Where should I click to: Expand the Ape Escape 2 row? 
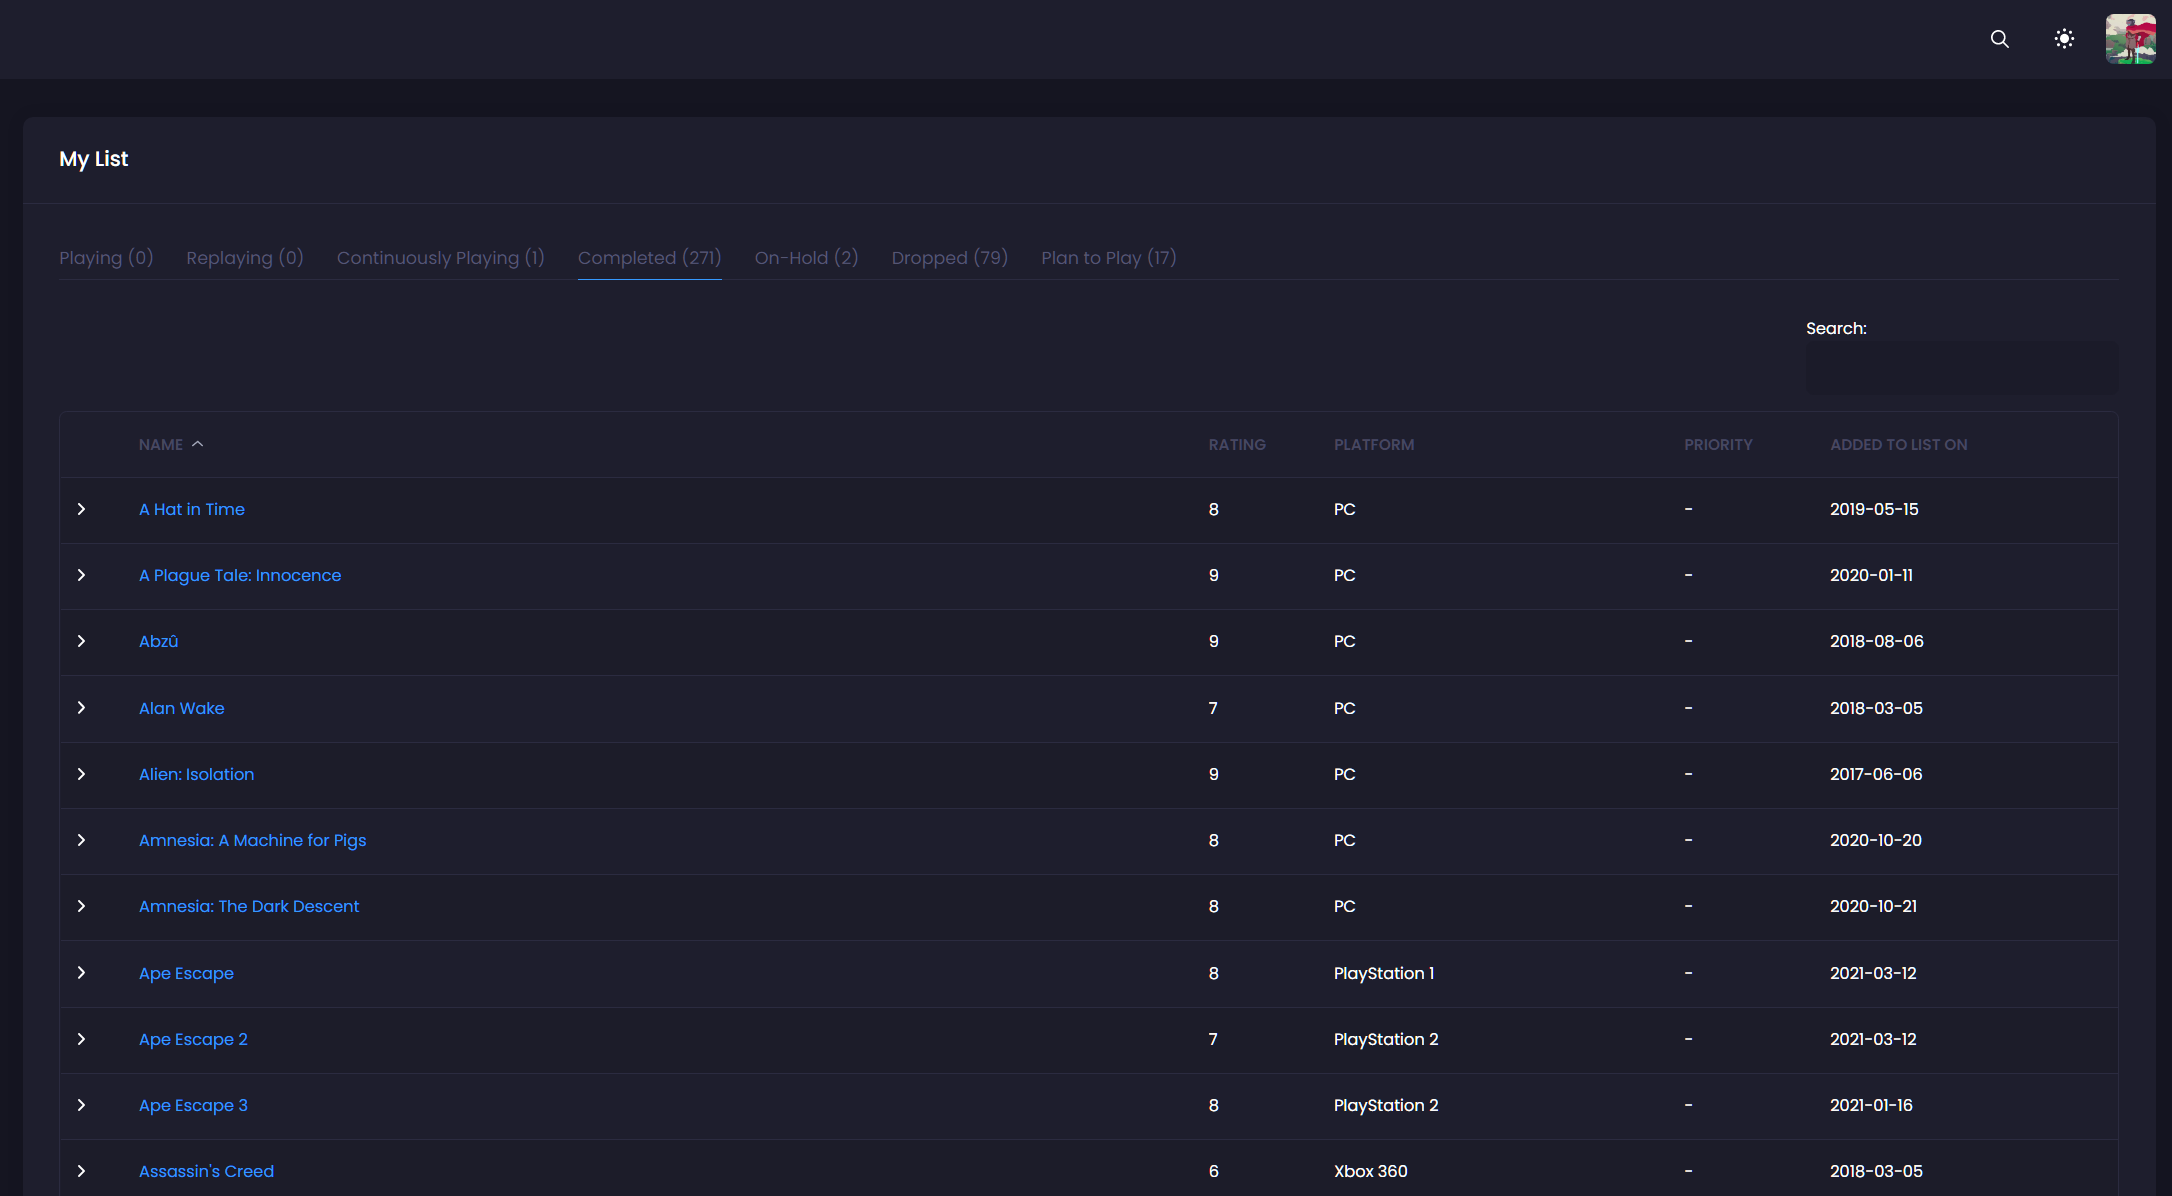pos(82,1039)
